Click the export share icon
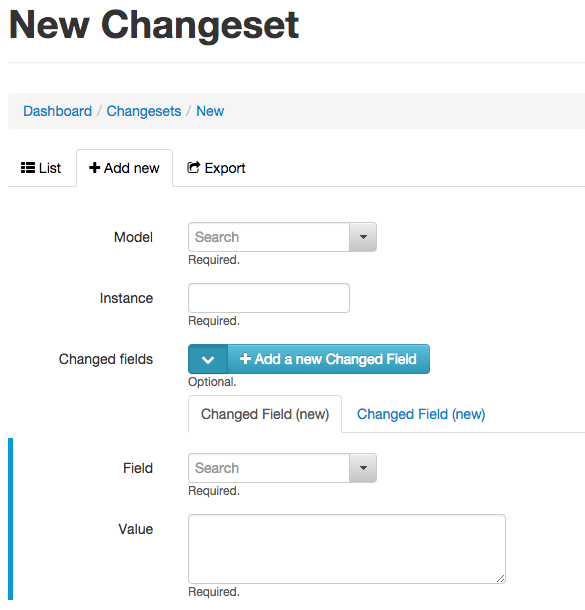Image resolution: width=585 pixels, height=610 pixels. coord(193,167)
